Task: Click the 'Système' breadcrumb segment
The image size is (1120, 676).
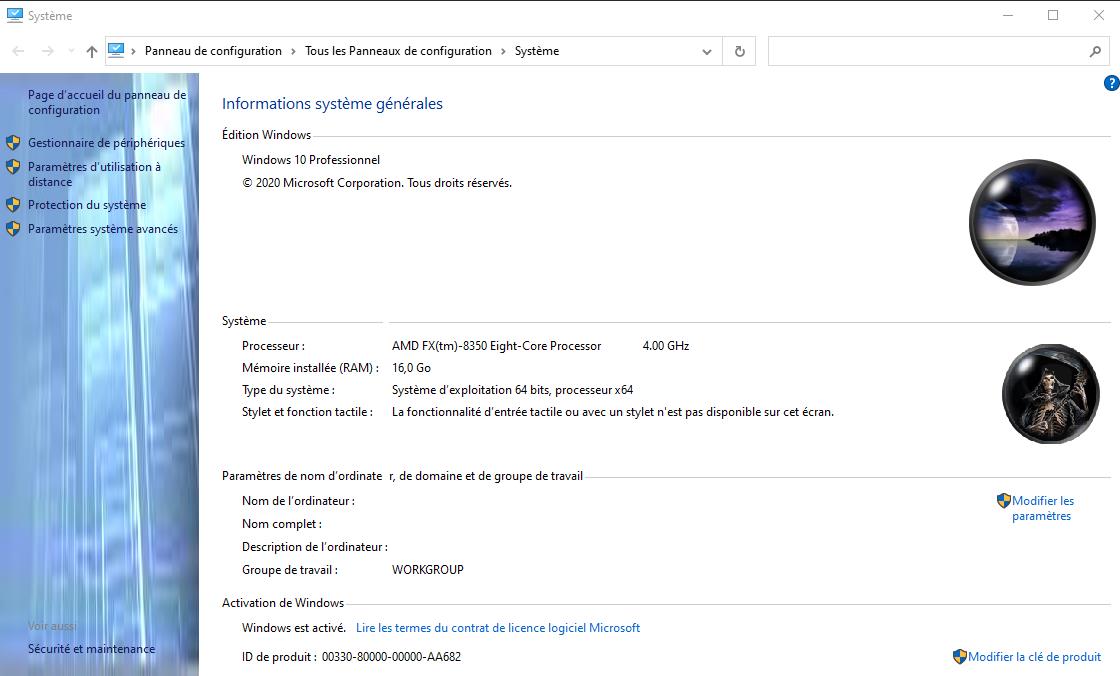Action: [537, 51]
